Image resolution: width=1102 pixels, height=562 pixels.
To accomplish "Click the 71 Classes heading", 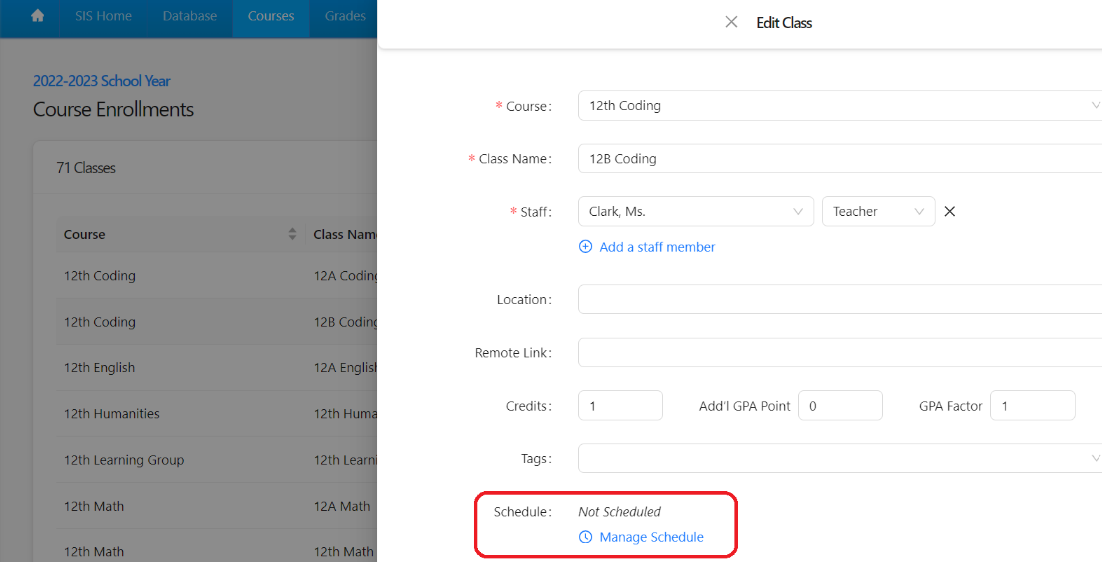I will point(86,168).
